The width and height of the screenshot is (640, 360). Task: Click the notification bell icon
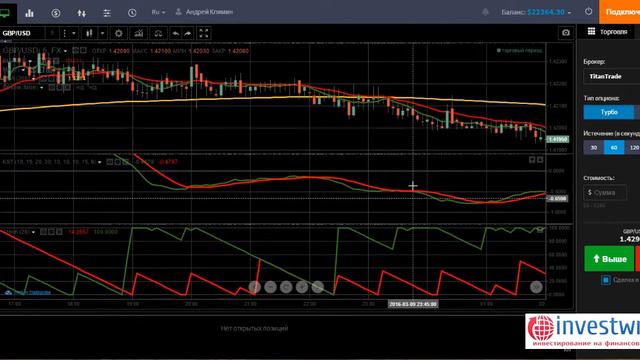(485, 12)
